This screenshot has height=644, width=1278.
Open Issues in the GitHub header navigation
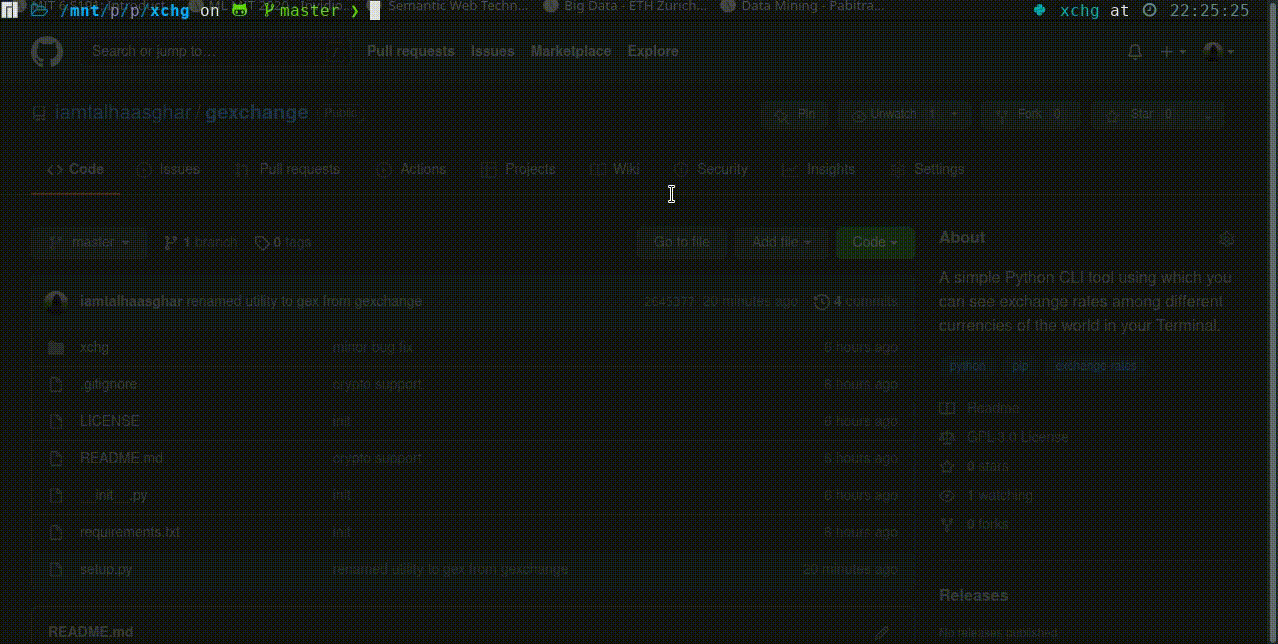coord(493,51)
